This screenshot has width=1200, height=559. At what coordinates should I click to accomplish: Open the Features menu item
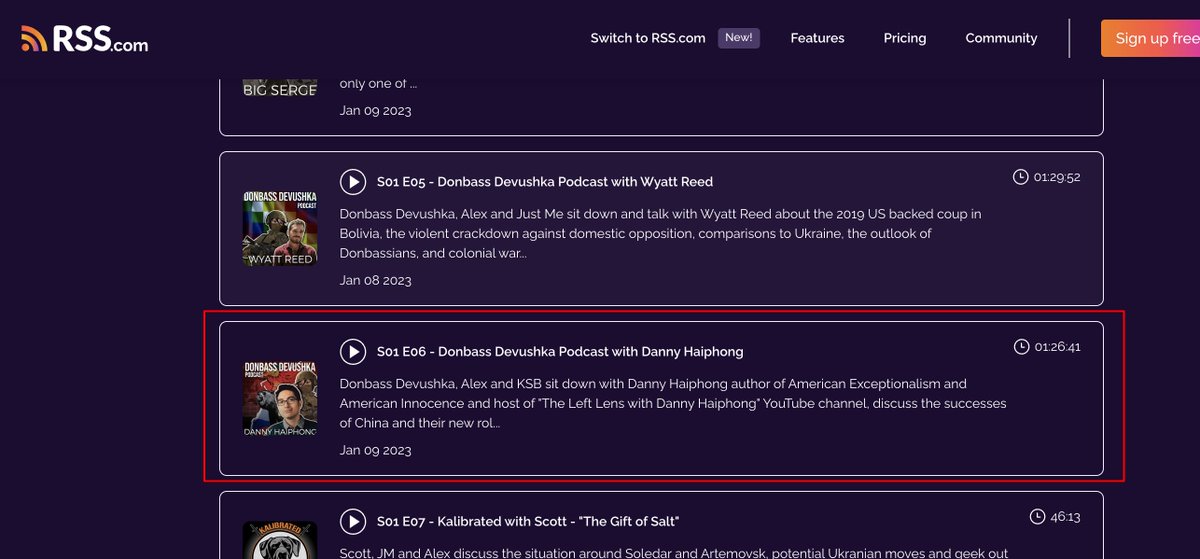(x=817, y=38)
